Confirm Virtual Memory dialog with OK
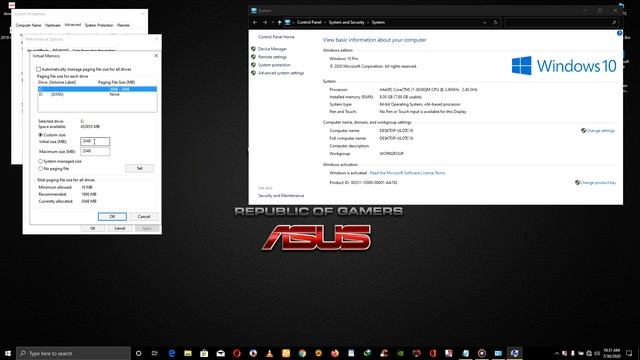This screenshot has height=360, width=640. pyautogui.click(x=112, y=217)
